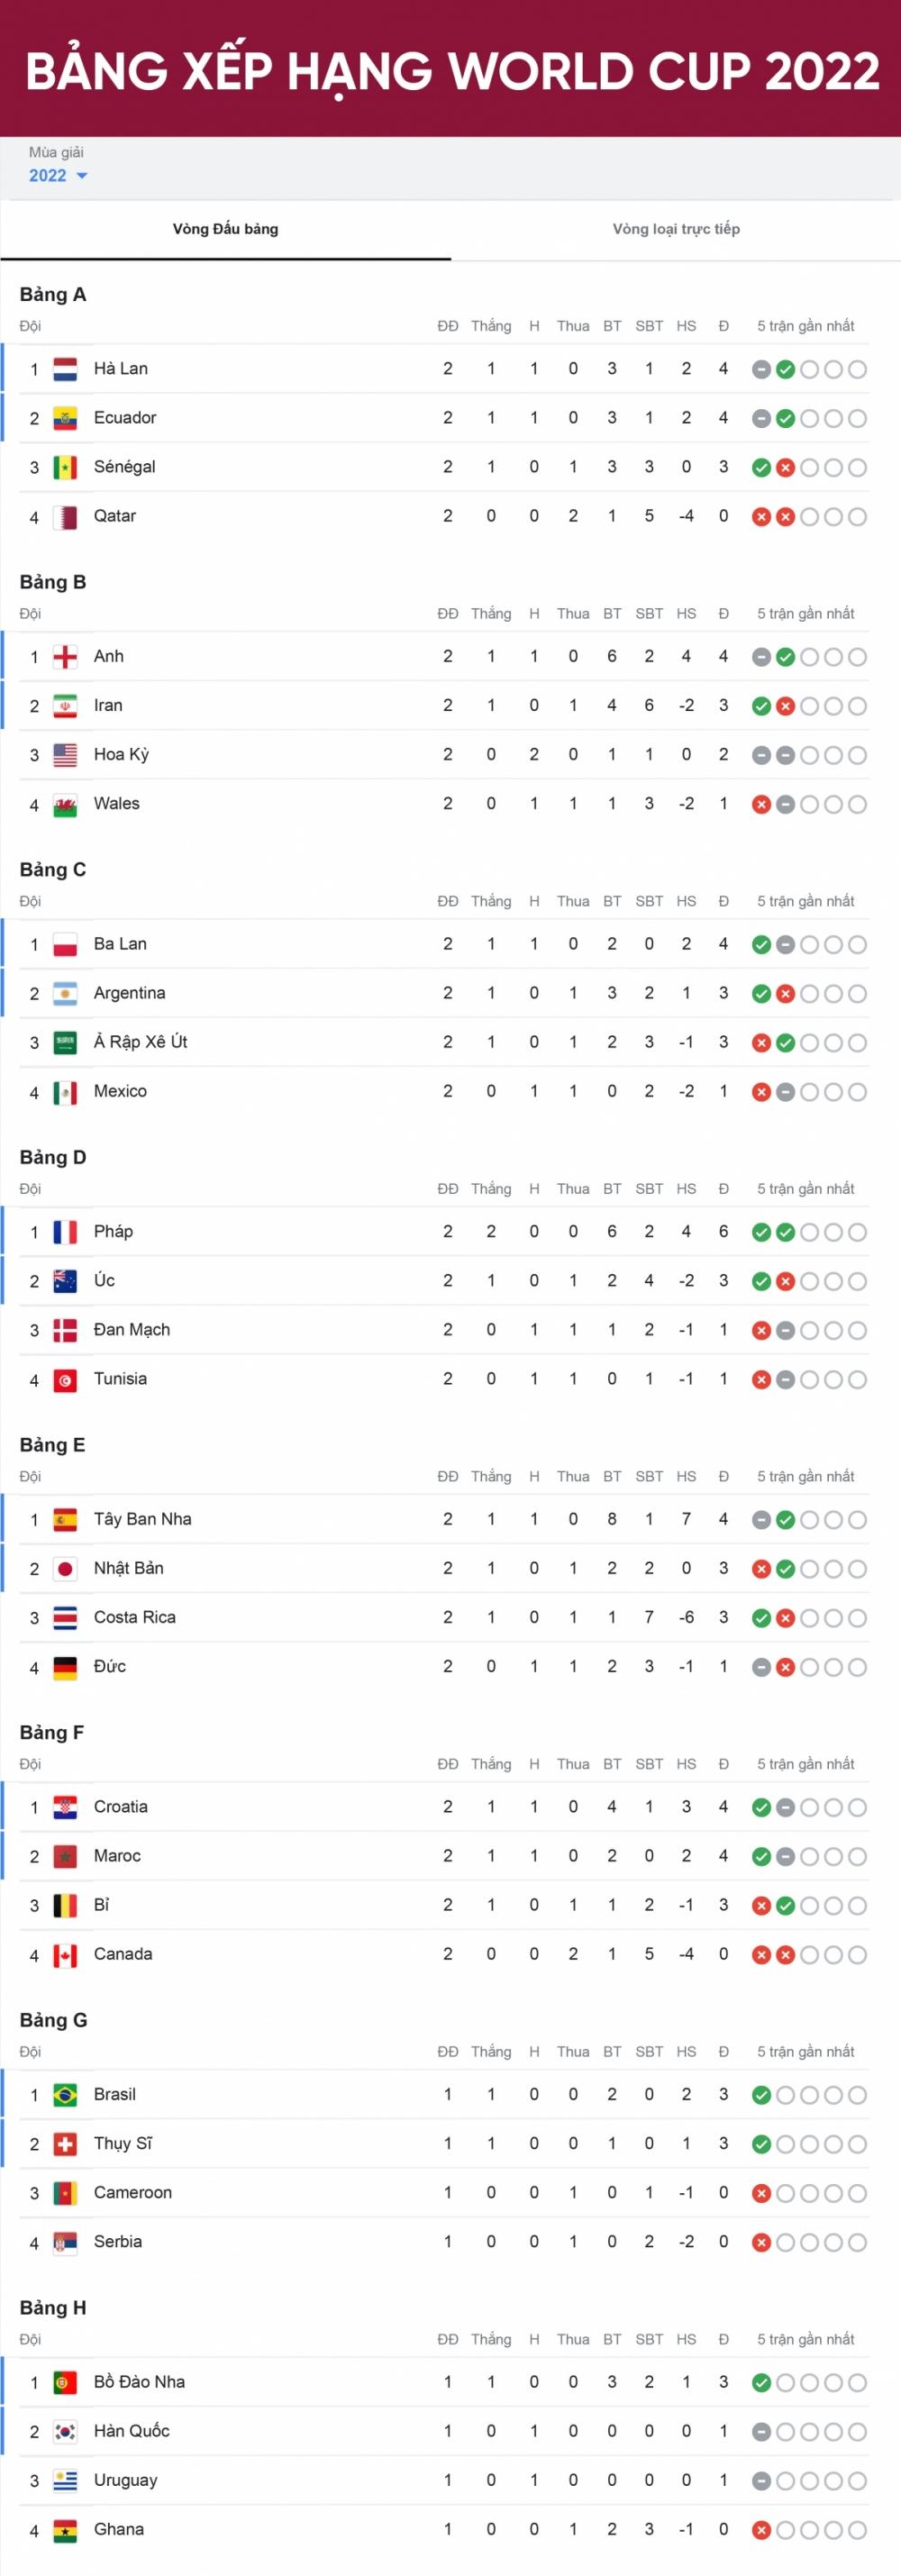Open the Sénégal team page
This screenshot has height=2576, width=901.
click(125, 467)
